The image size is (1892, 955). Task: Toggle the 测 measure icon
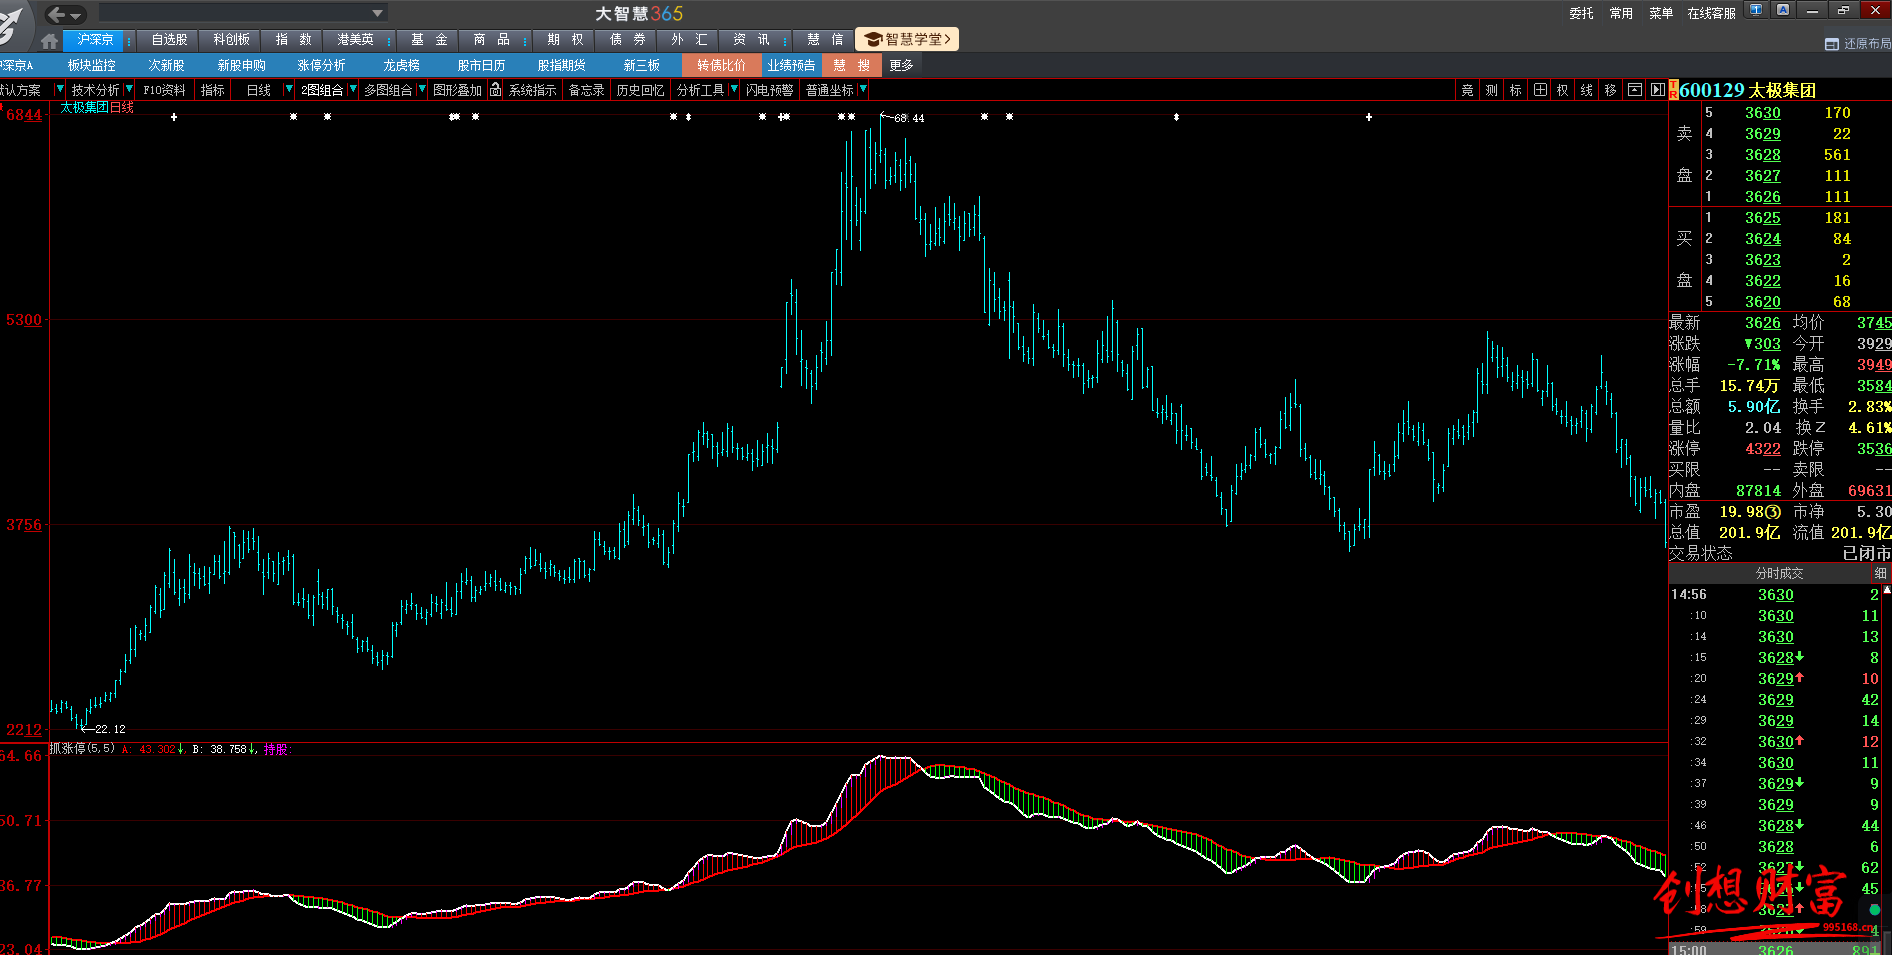[x=1491, y=90]
